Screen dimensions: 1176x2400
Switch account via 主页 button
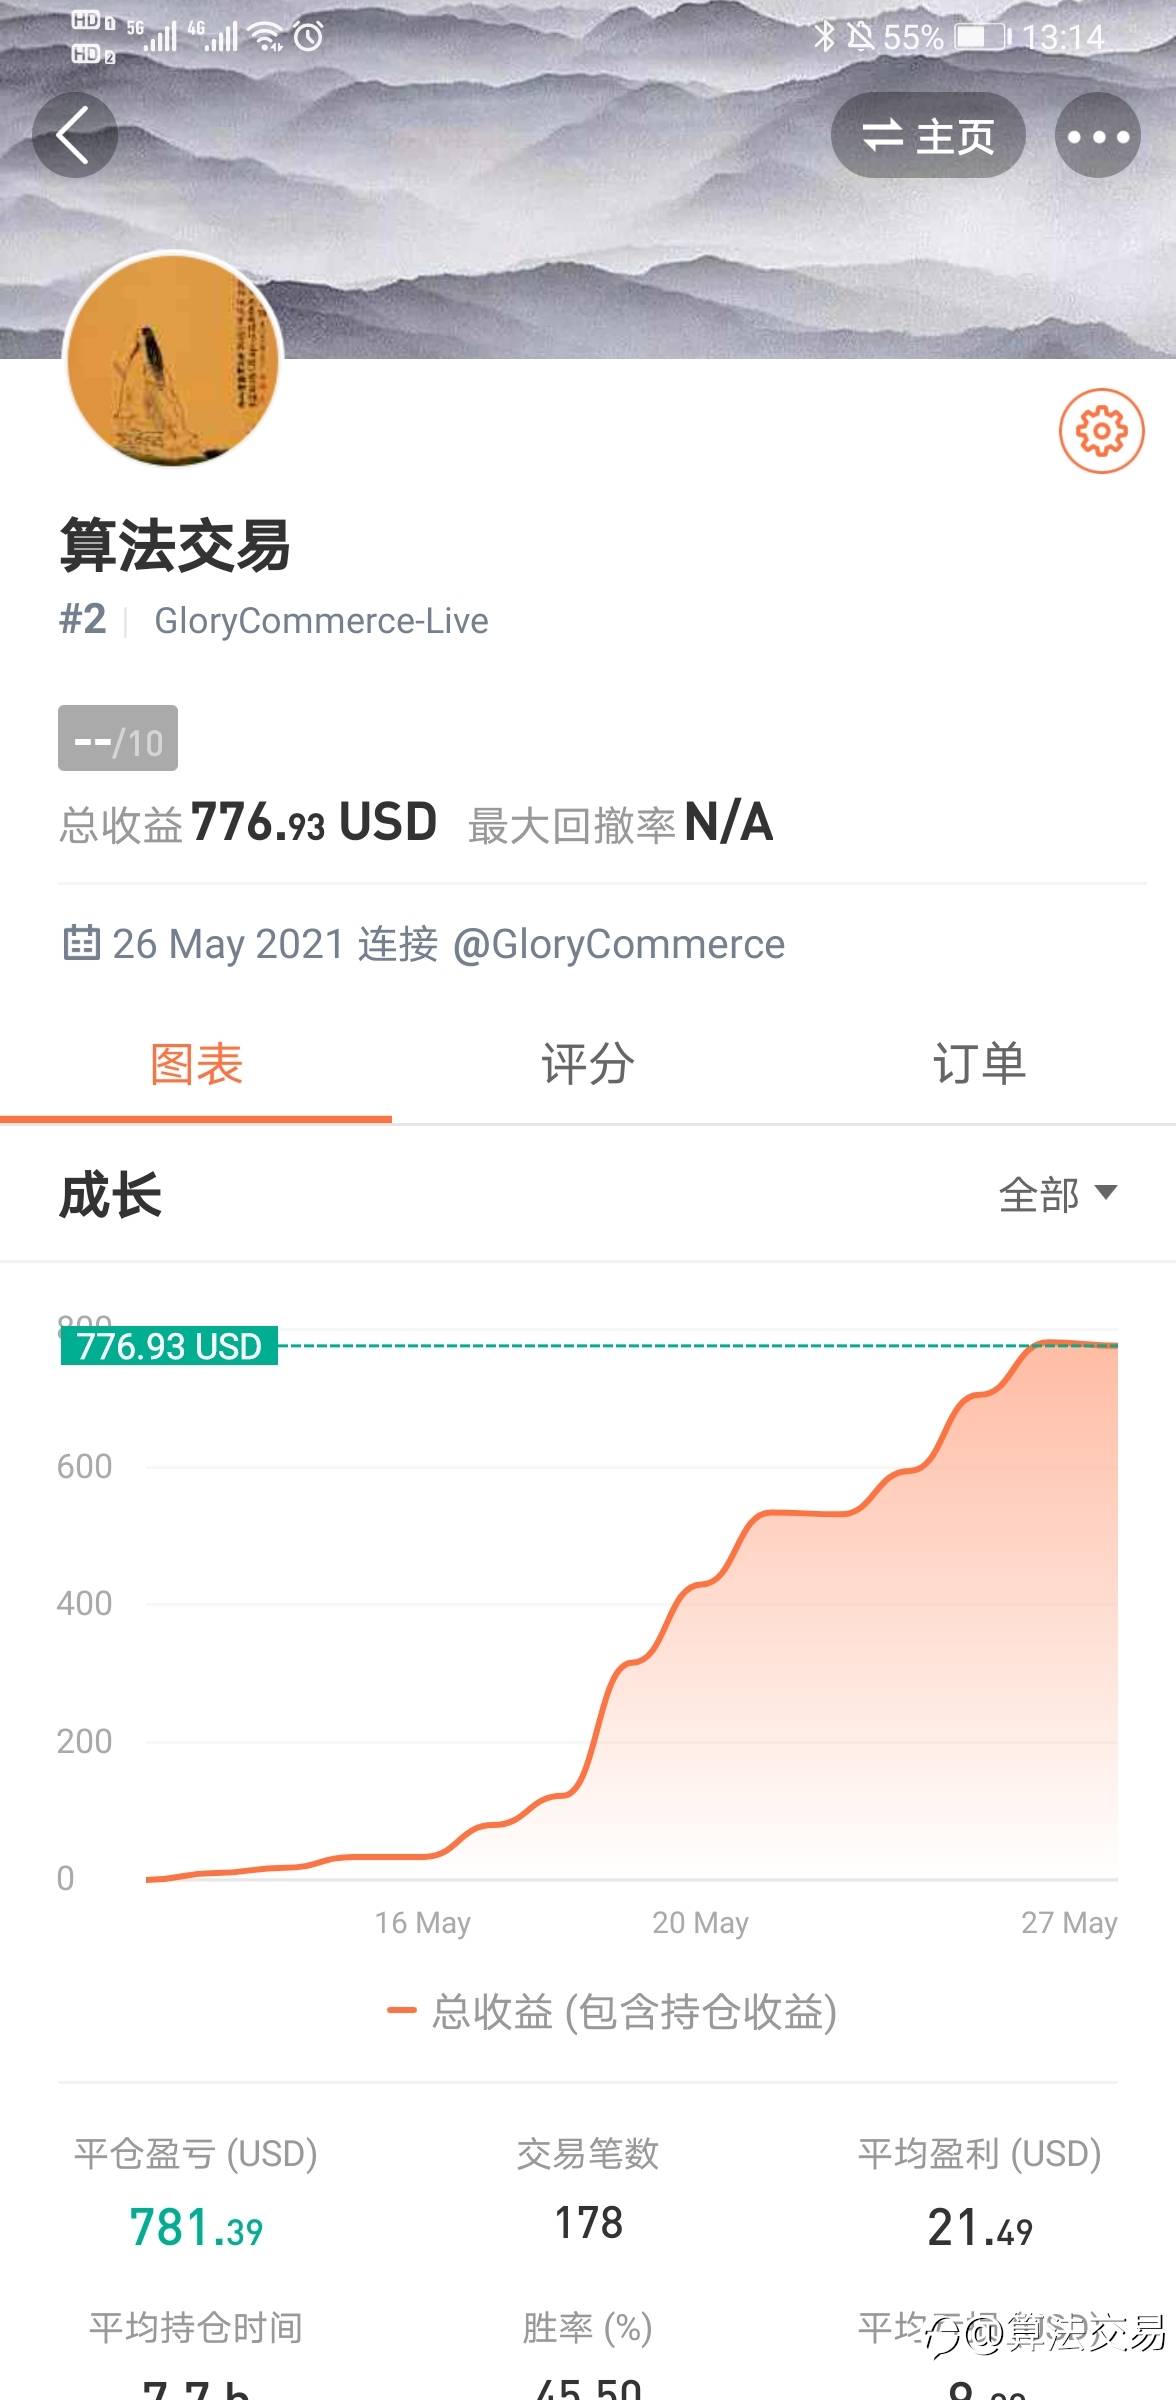click(928, 136)
